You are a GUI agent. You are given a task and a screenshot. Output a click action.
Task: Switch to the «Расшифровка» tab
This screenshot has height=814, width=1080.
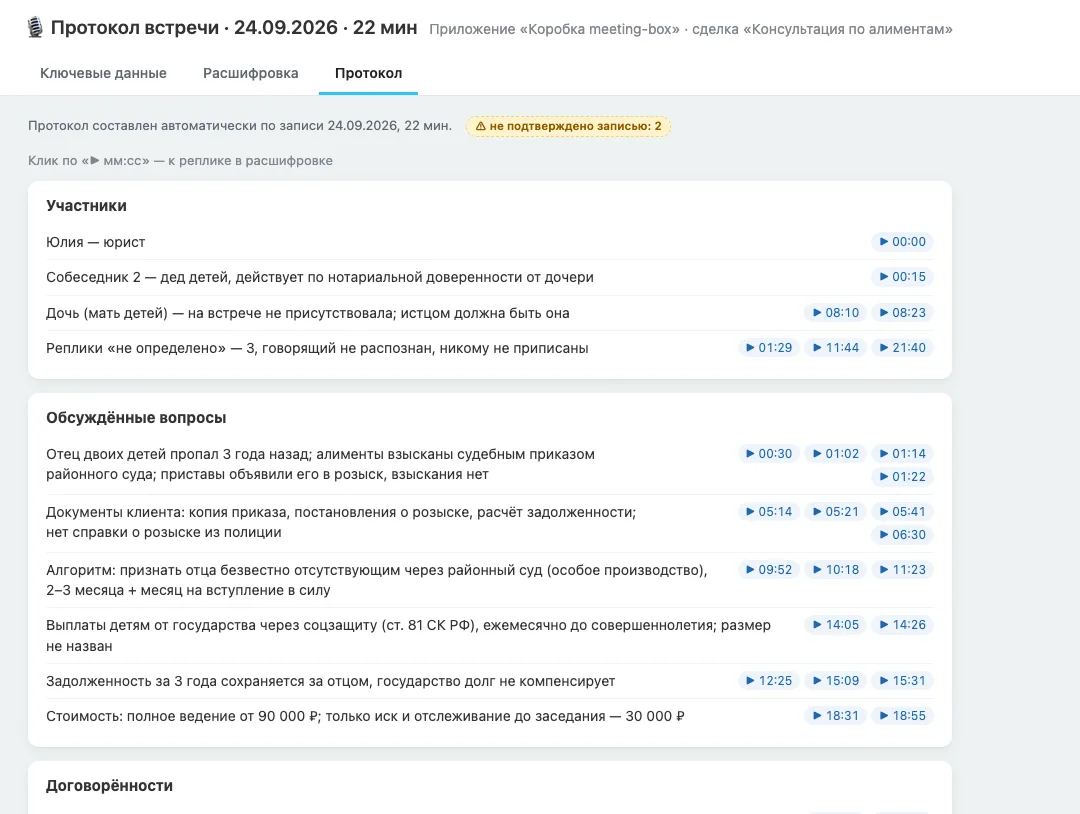[x=251, y=73]
